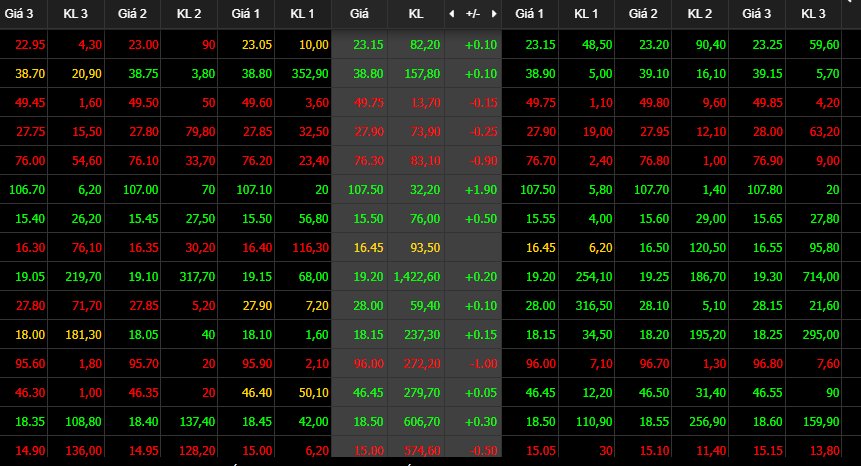
Task: Sort by matched KL column header
Action: coord(416,14)
